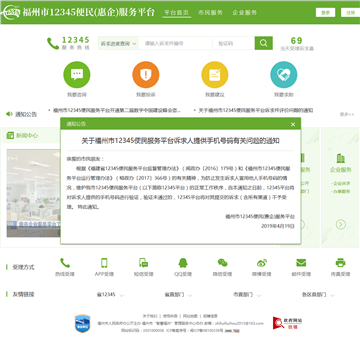Expand the 市直部门 links dropdown
This screenshot has height=360, width=360.
(247, 295)
